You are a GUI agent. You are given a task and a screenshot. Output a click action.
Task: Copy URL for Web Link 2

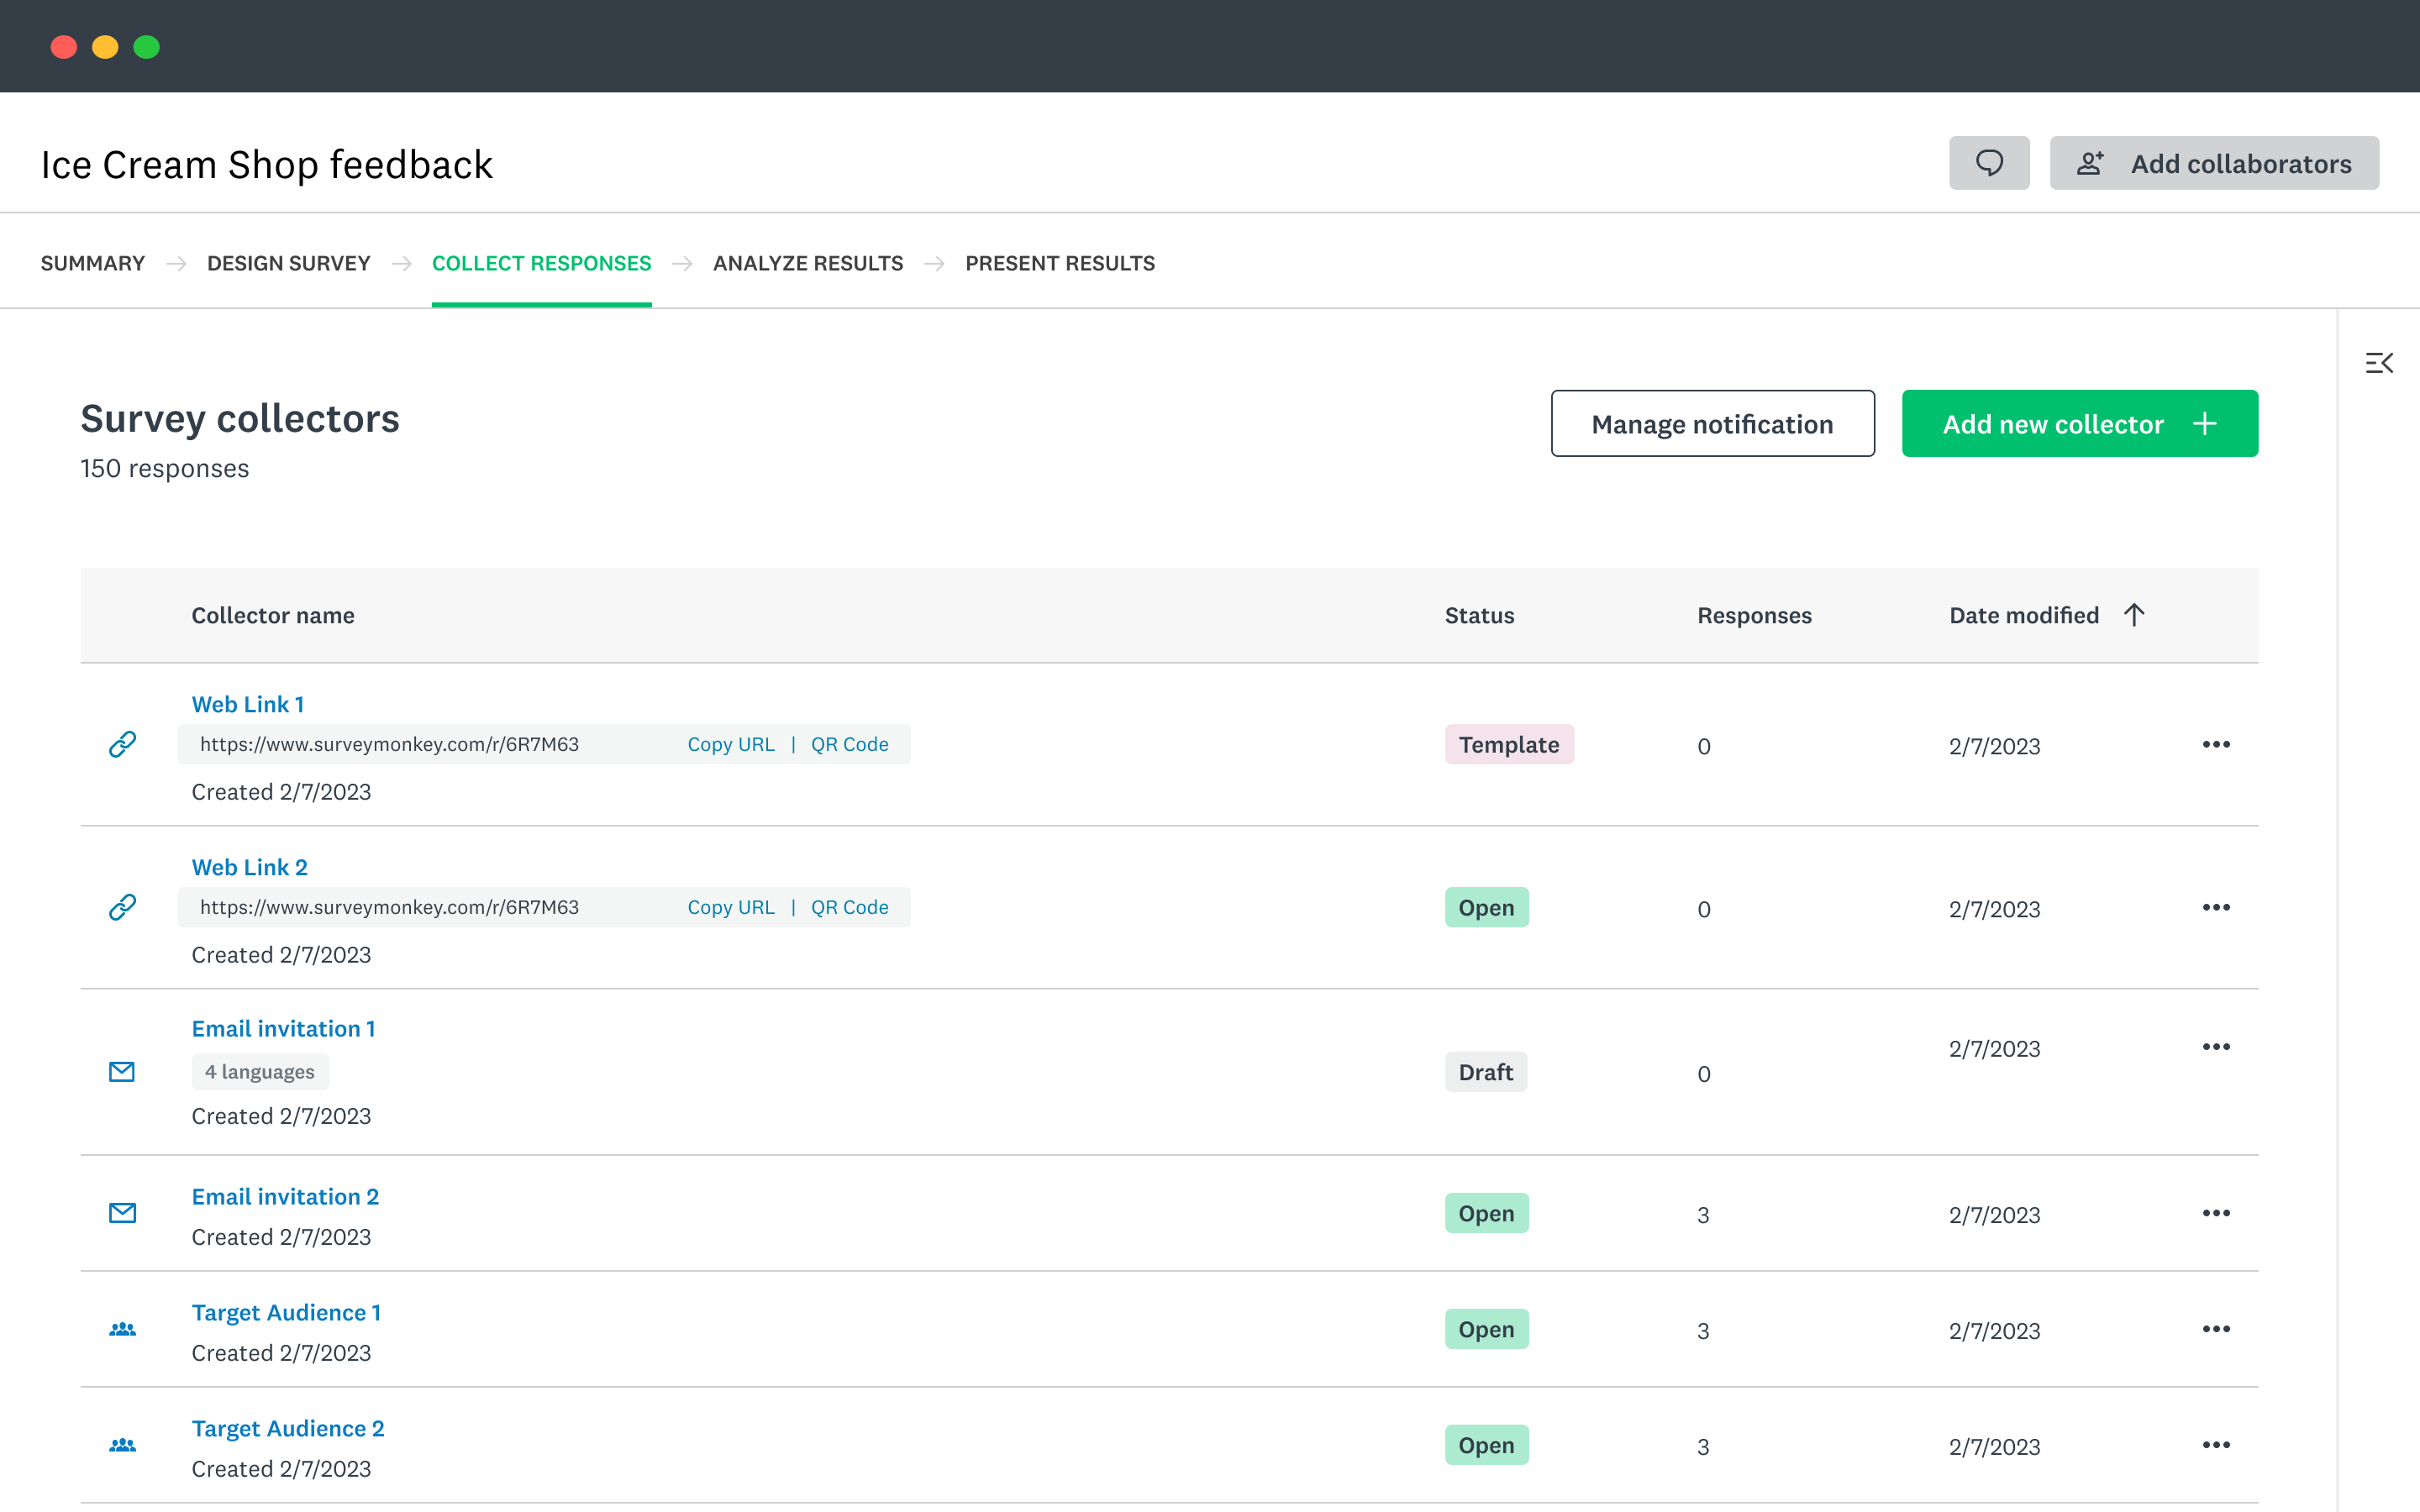(x=730, y=907)
